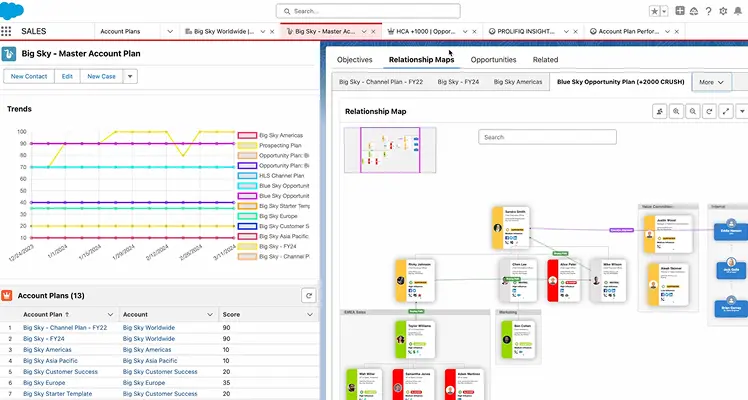Click the zoom out magnifier on Relationship Map
The height and width of the screenshot is (400, 748).
click(693, 111)
